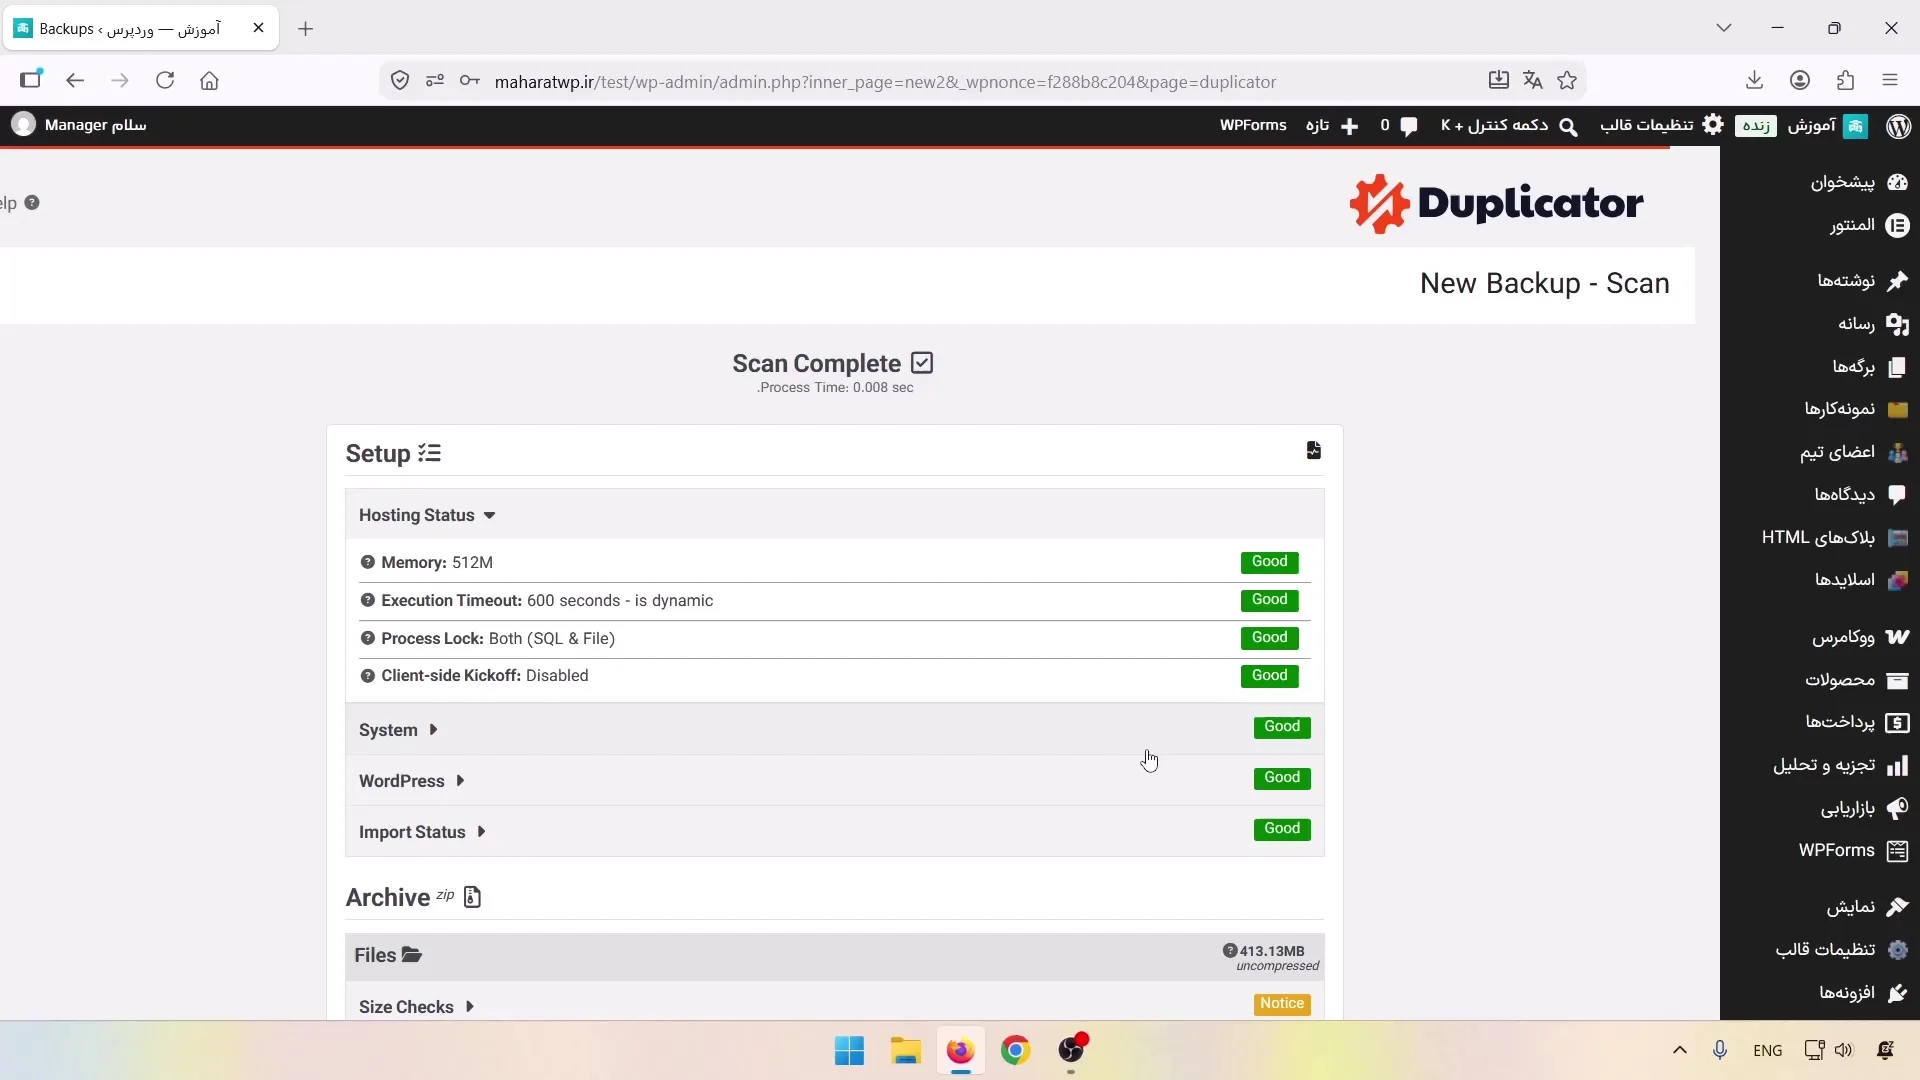Open the comments bubble in the admin bar

click(x=1409, y=126)
